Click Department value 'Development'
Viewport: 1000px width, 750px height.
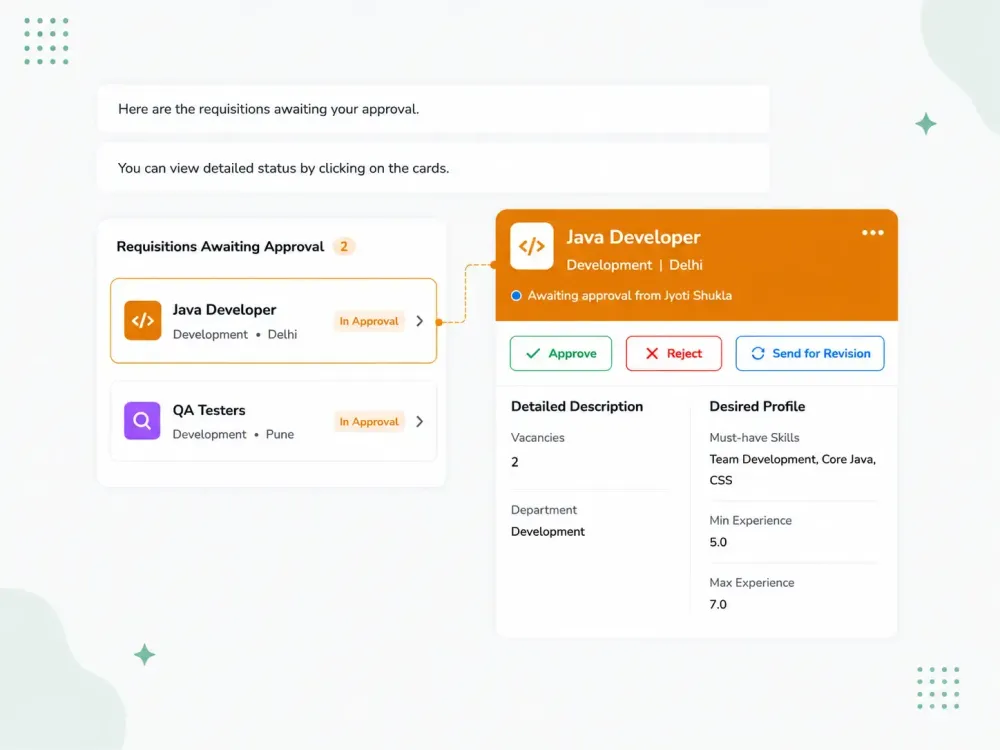[548, 531]
